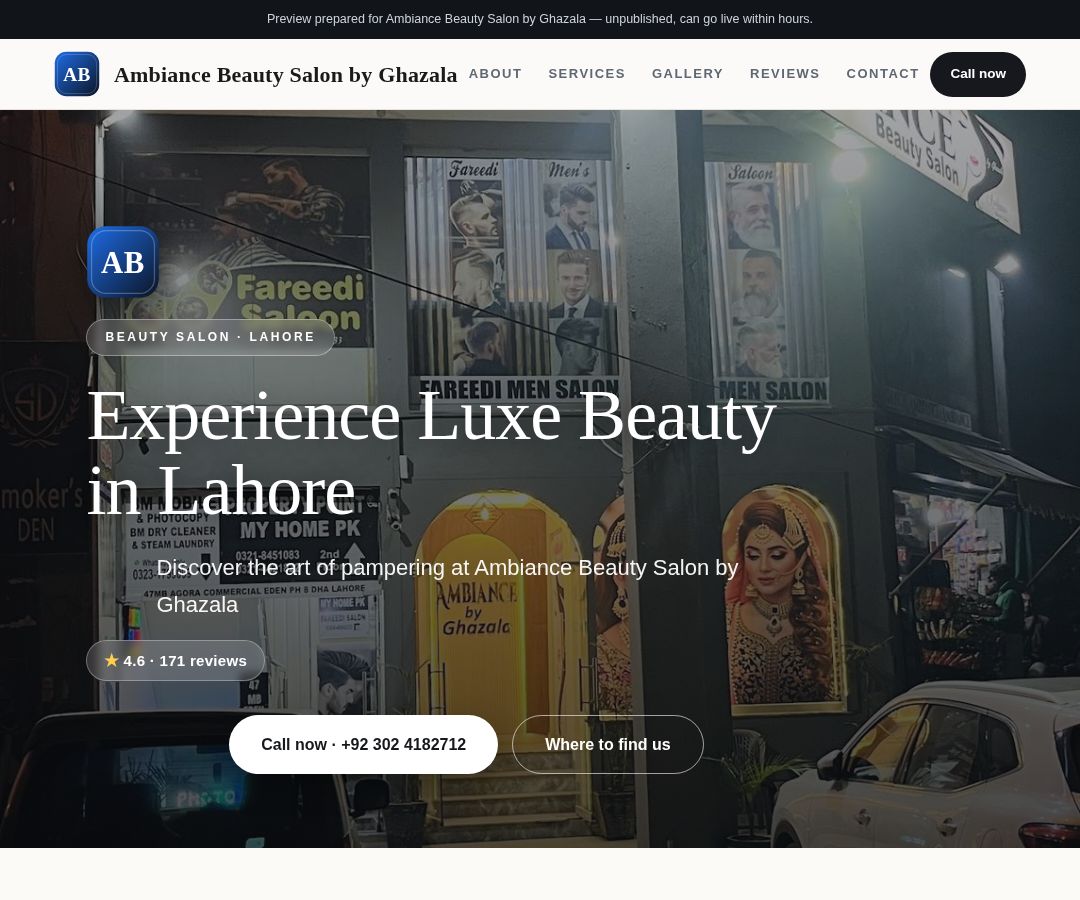Click the Call now button in the header
The image size is (1080, 900).
tap(977, 74)
